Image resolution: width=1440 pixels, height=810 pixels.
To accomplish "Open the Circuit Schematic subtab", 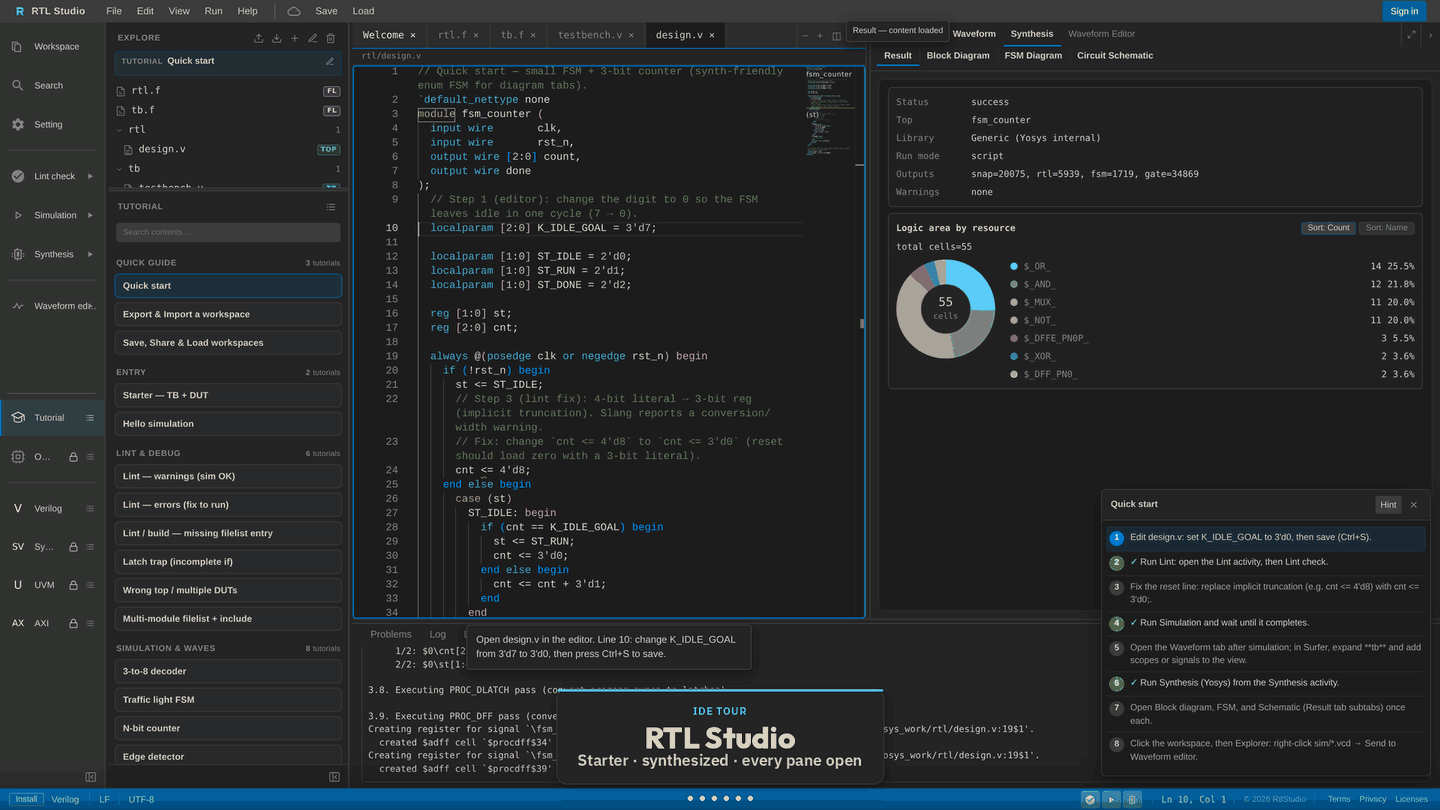I will pyautogui.click(x=1115, y=56).
